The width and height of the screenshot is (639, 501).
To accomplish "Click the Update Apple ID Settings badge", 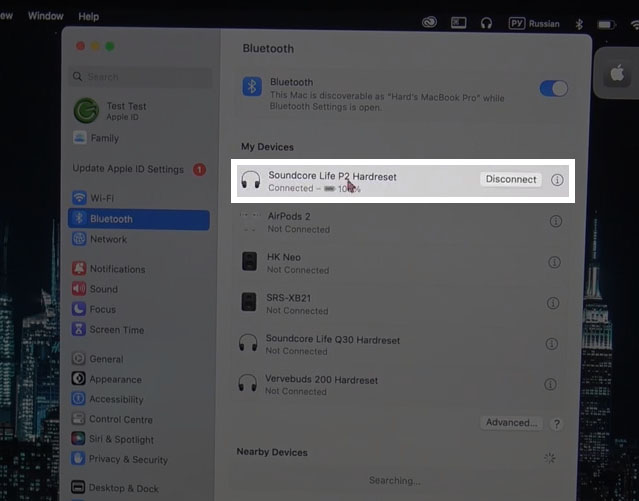I will click(199, 169).
